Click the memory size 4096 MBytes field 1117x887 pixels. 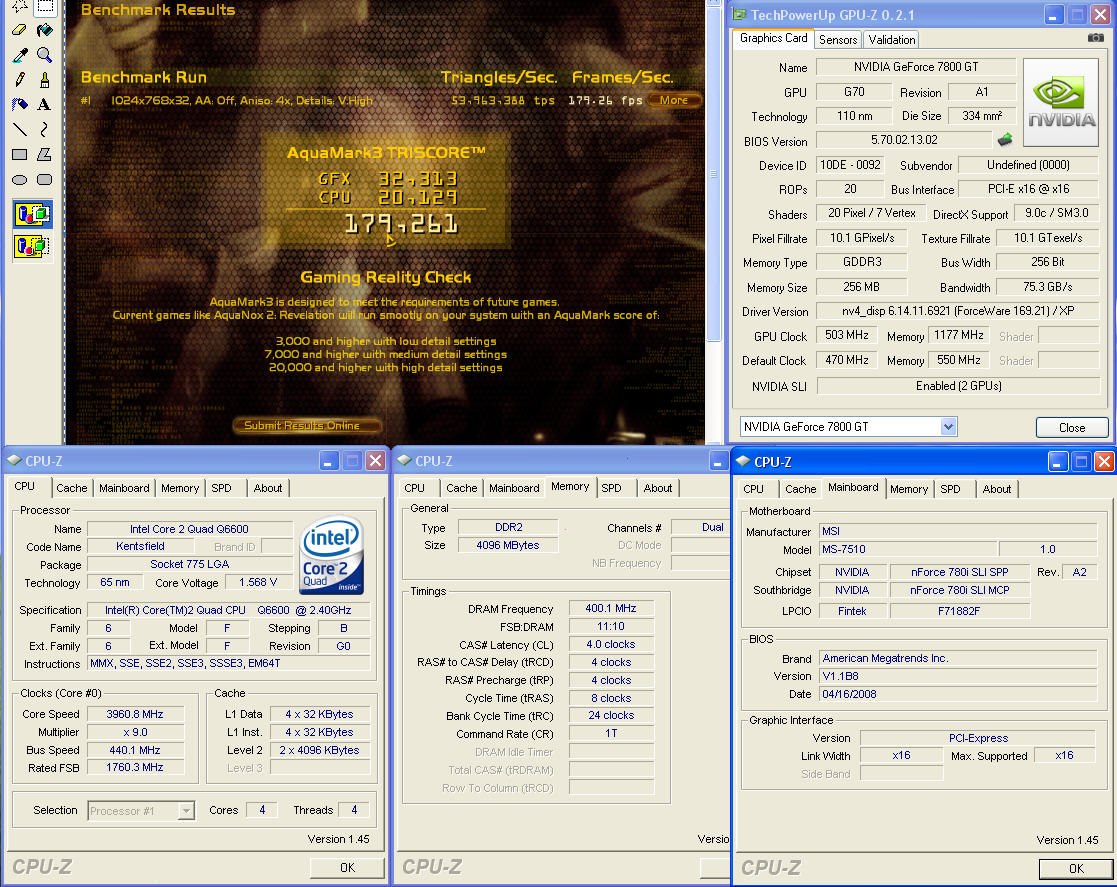click(x=508, y=545)
